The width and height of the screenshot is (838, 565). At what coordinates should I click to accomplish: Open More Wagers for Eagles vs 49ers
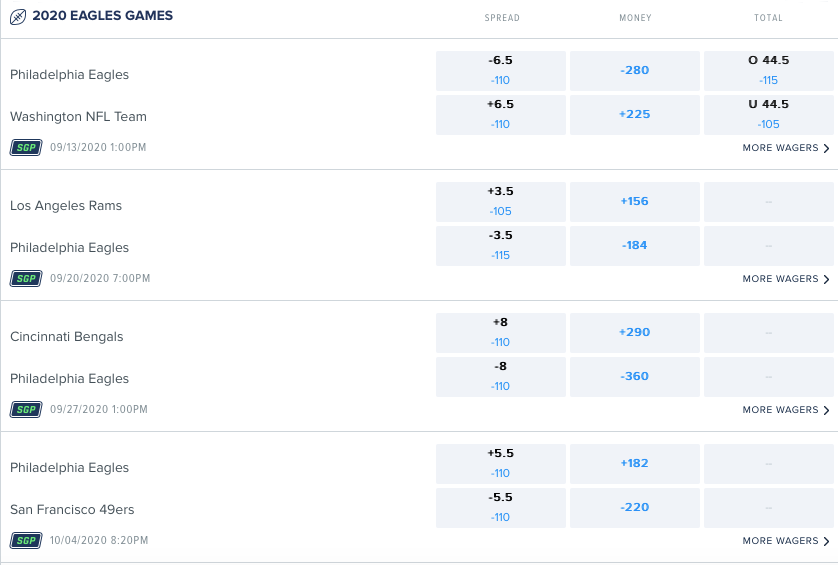click(786, 541)
